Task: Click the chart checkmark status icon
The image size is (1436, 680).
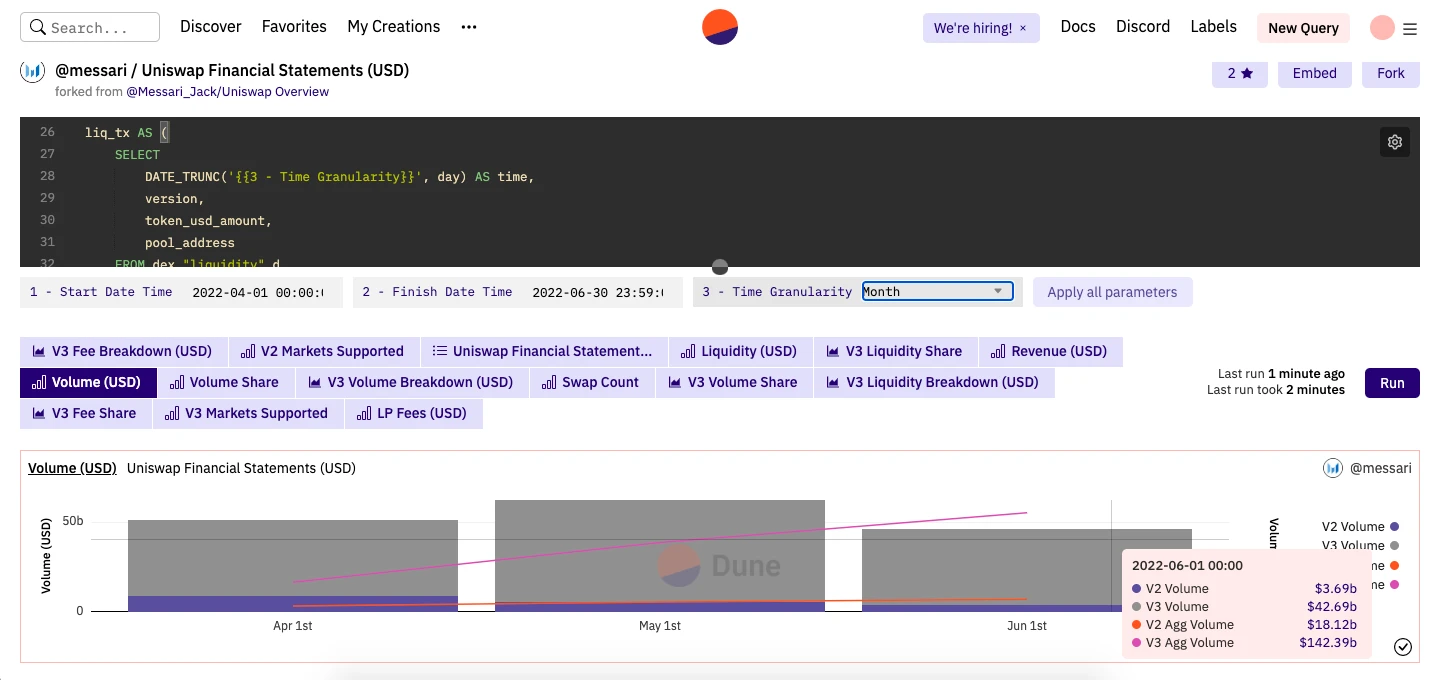Action: (1403, 647)
